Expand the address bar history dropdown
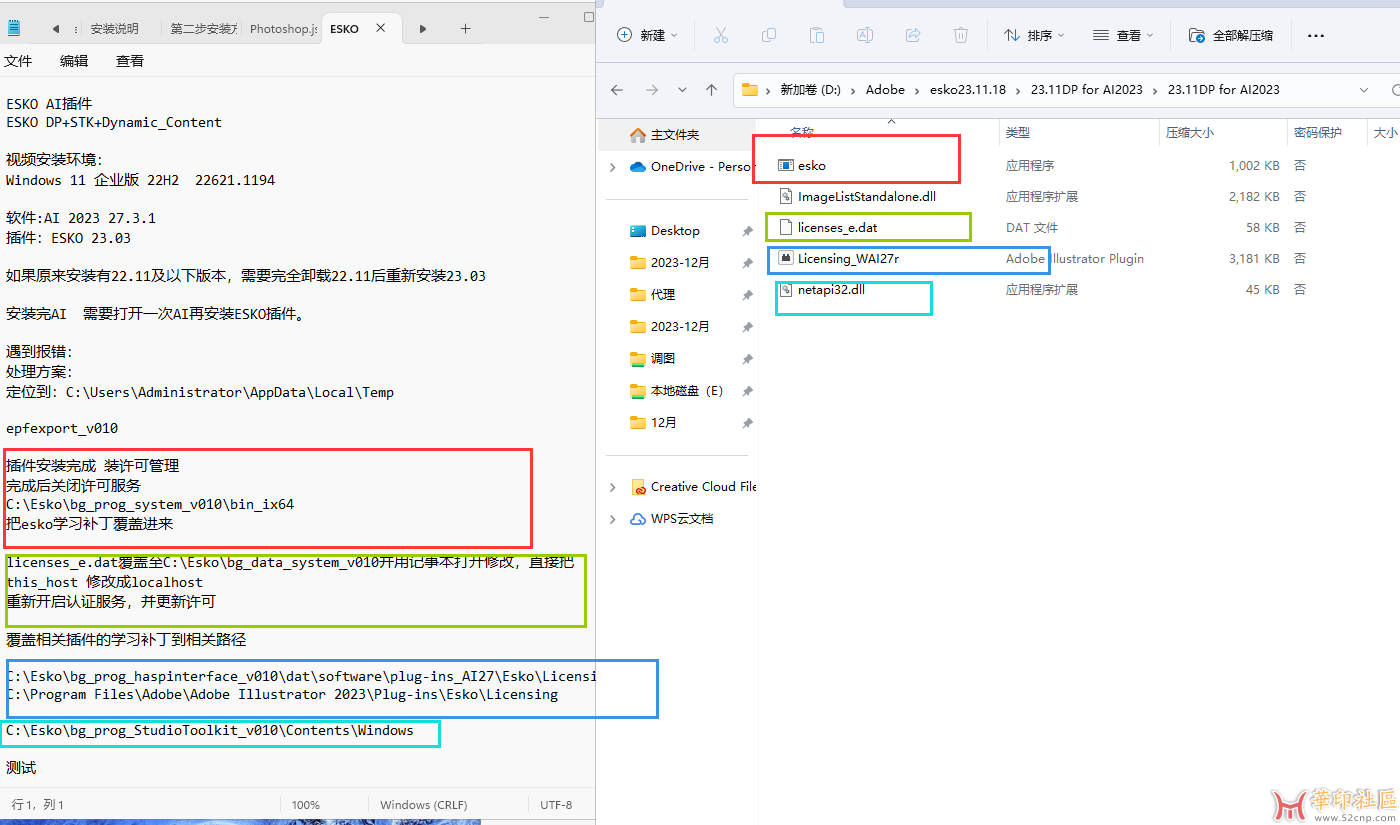 [x=1365, y=89]
